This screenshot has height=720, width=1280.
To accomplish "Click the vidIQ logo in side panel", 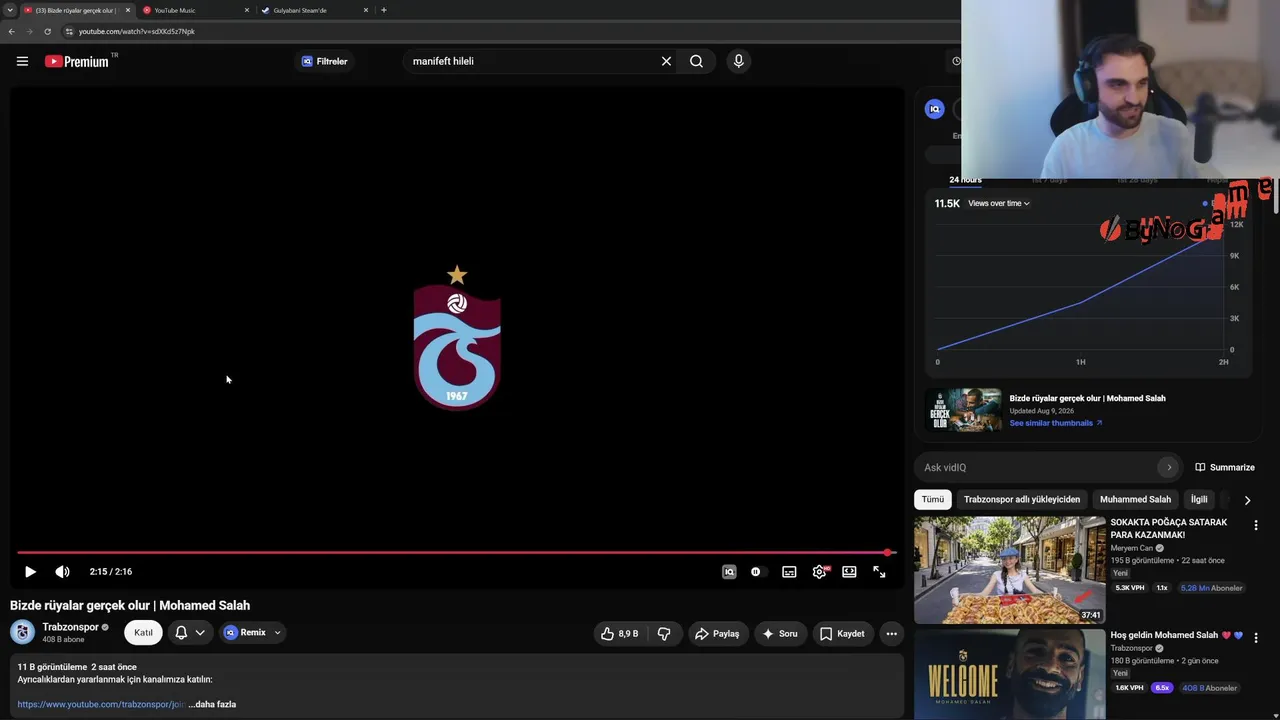I will [935, 109].
